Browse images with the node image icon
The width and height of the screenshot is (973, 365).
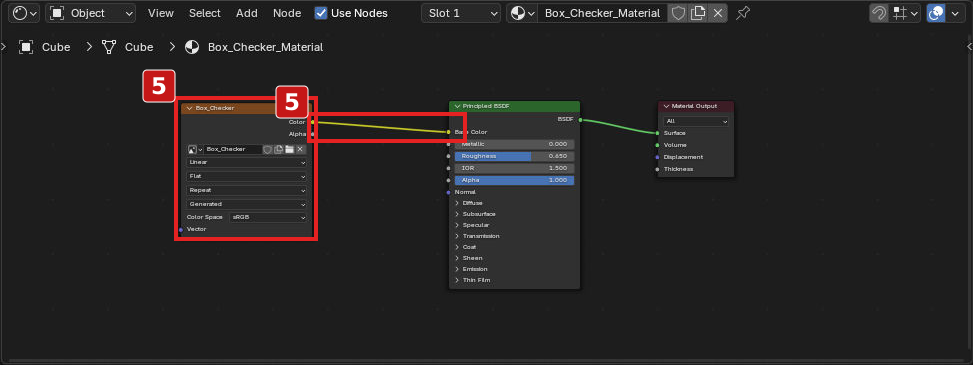pos(195,150)
